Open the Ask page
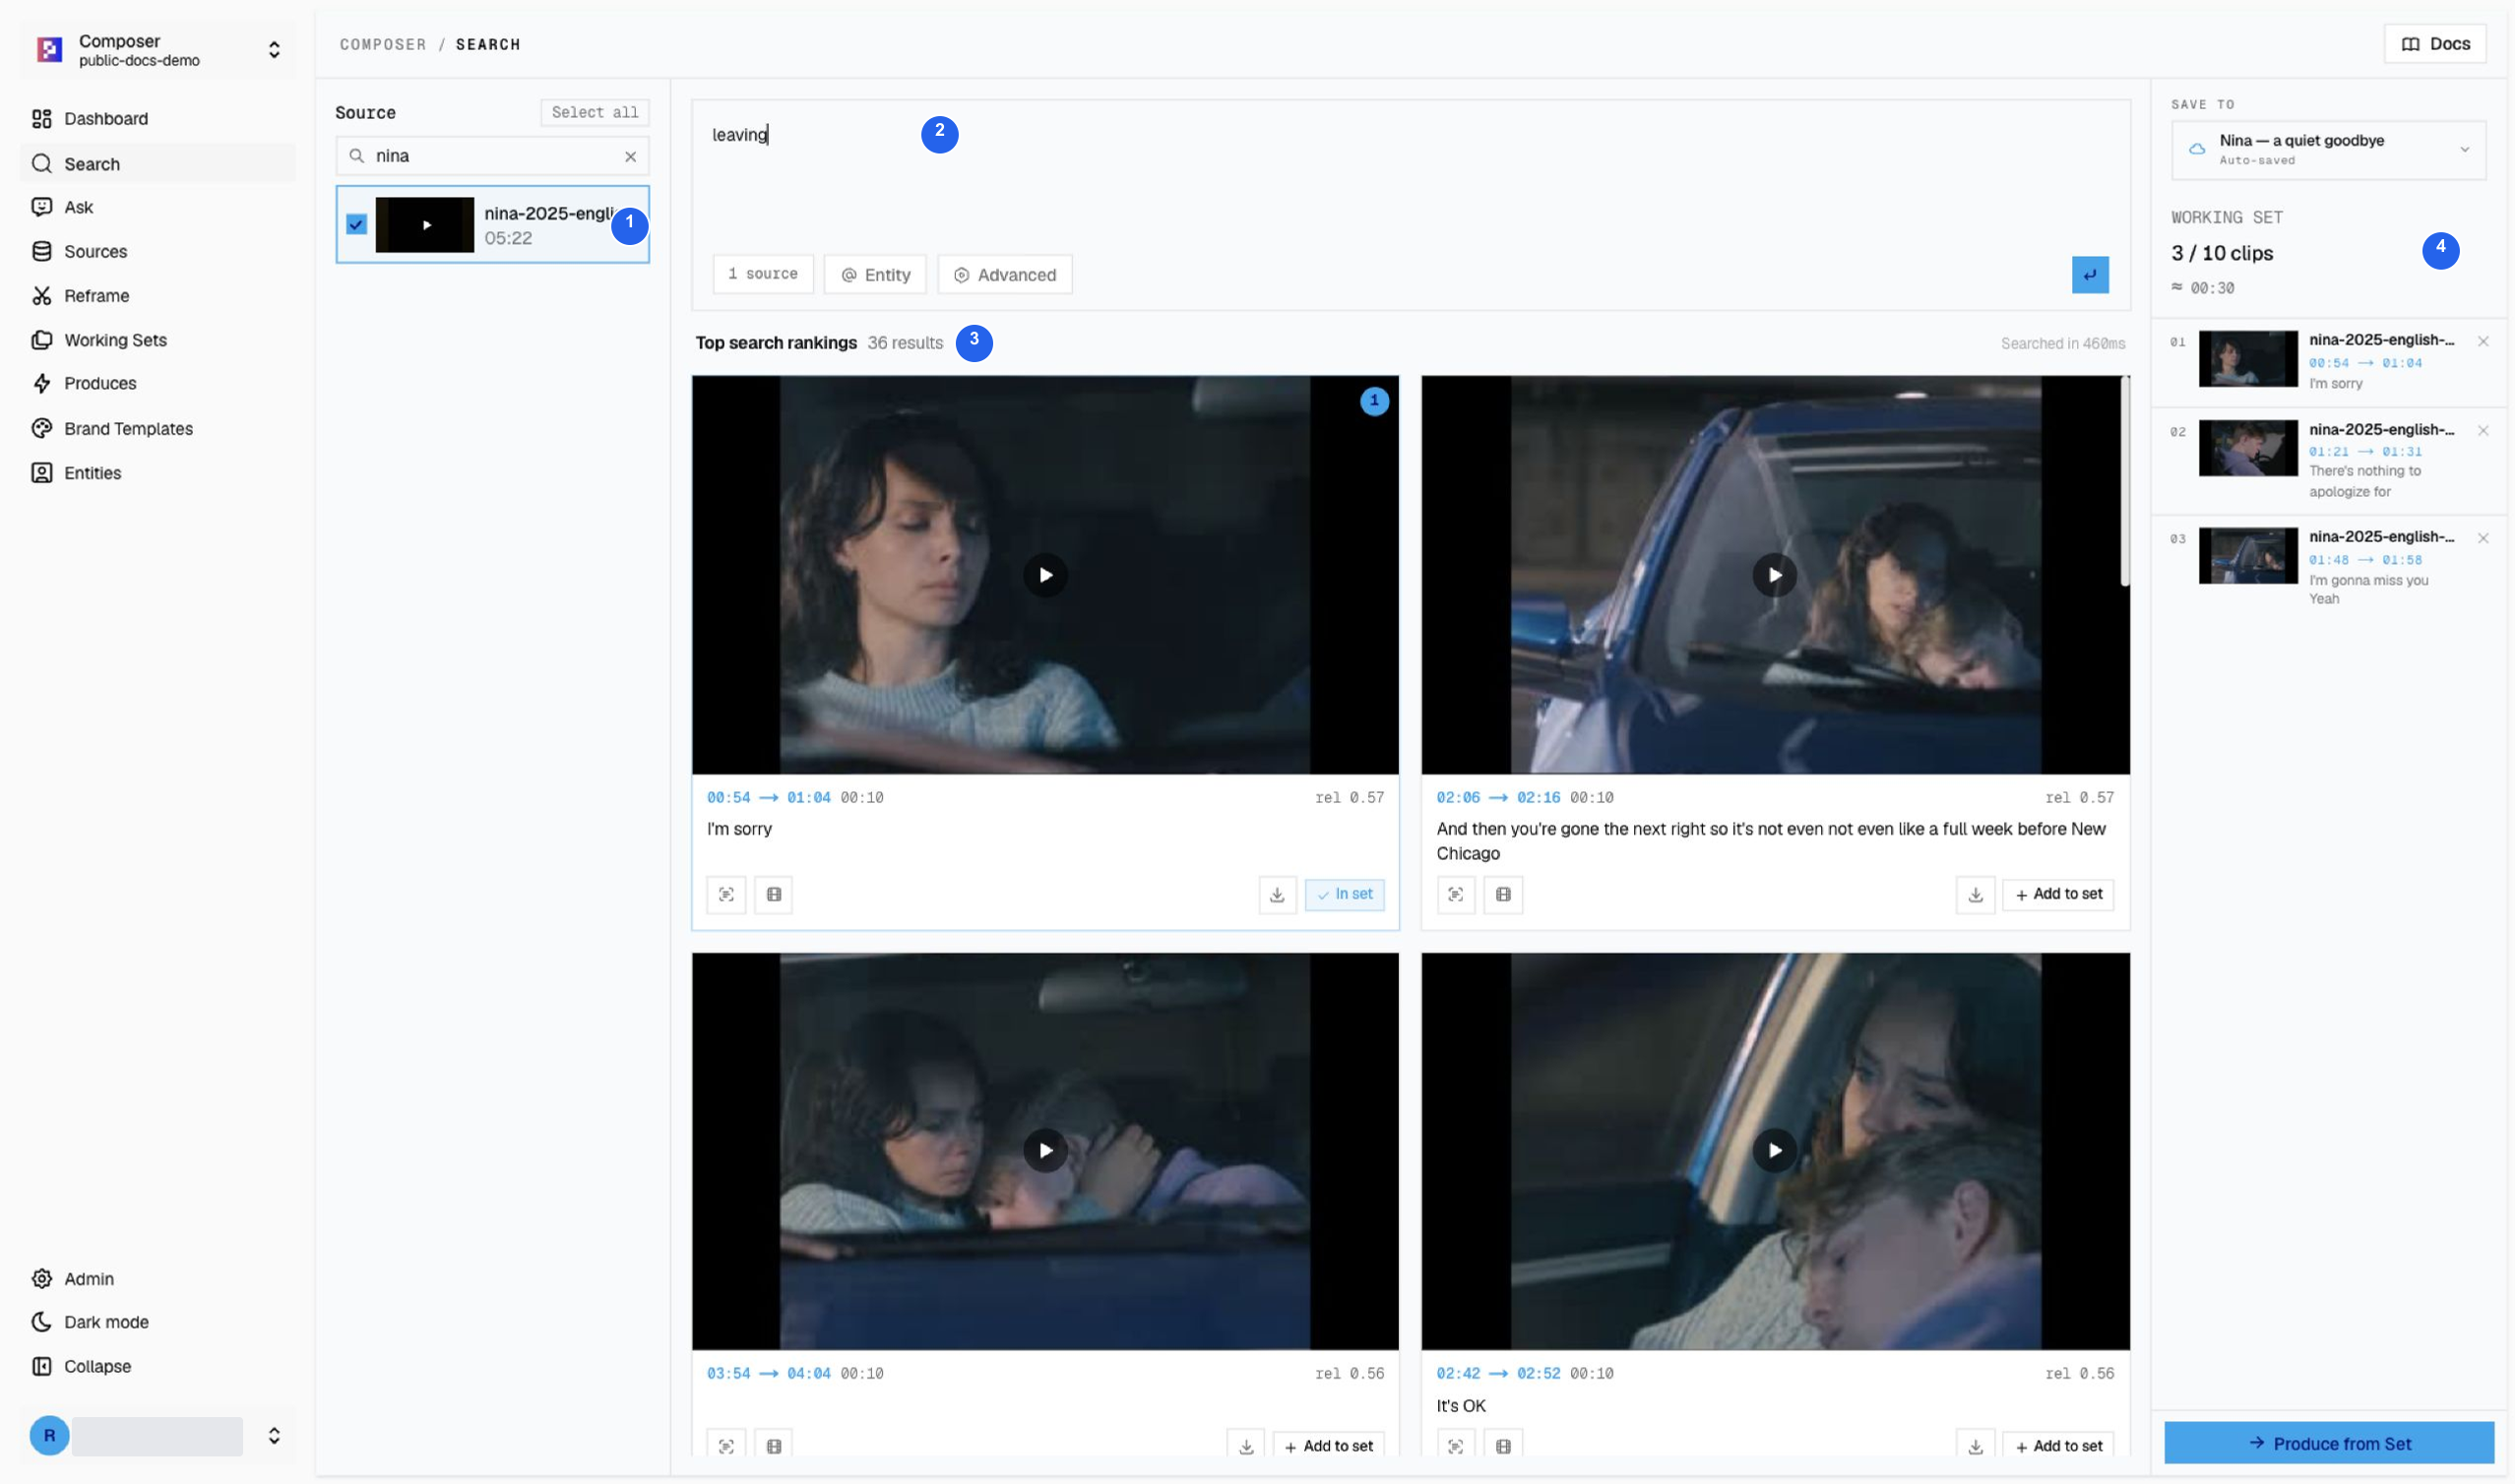Viewport: 2515px width, 1484px height. point(158,207)
